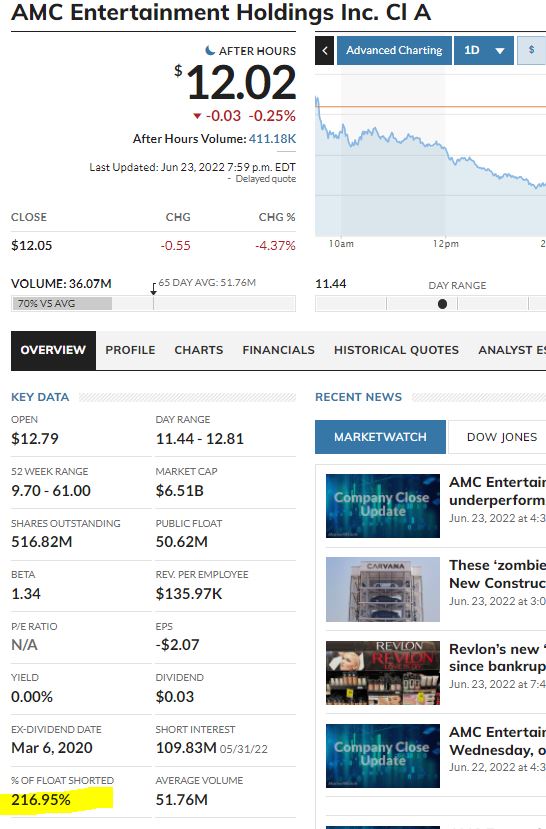Screen dimensions: 546x829
Task: Click the Market Cap $6.51B value
Action: click(x=180, y=491)
